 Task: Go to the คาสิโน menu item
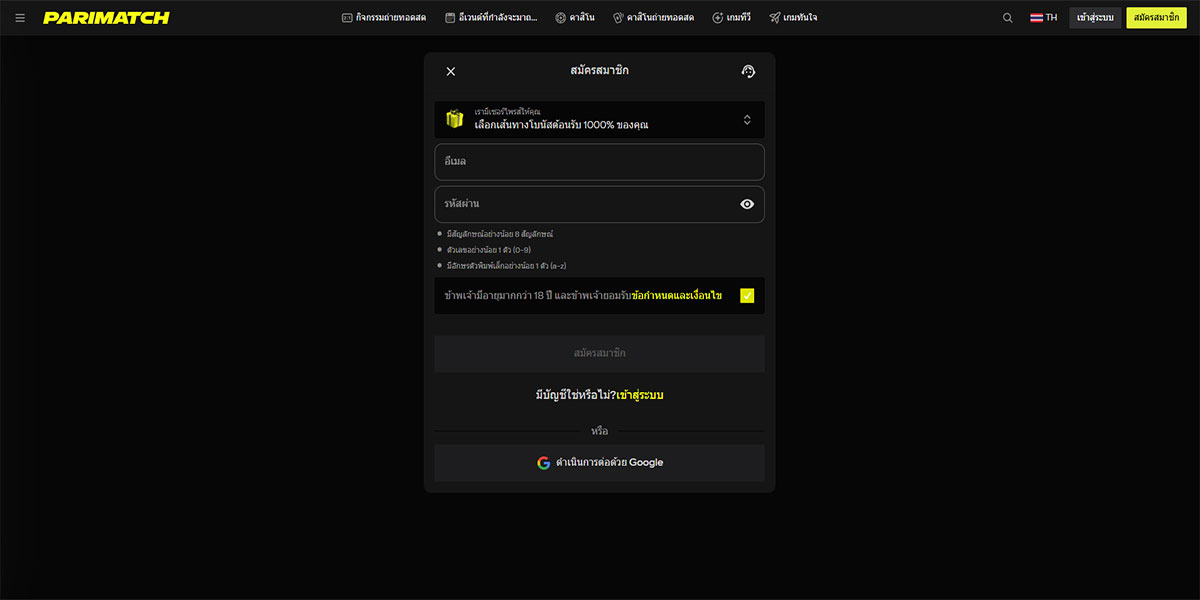pos(576,18)
